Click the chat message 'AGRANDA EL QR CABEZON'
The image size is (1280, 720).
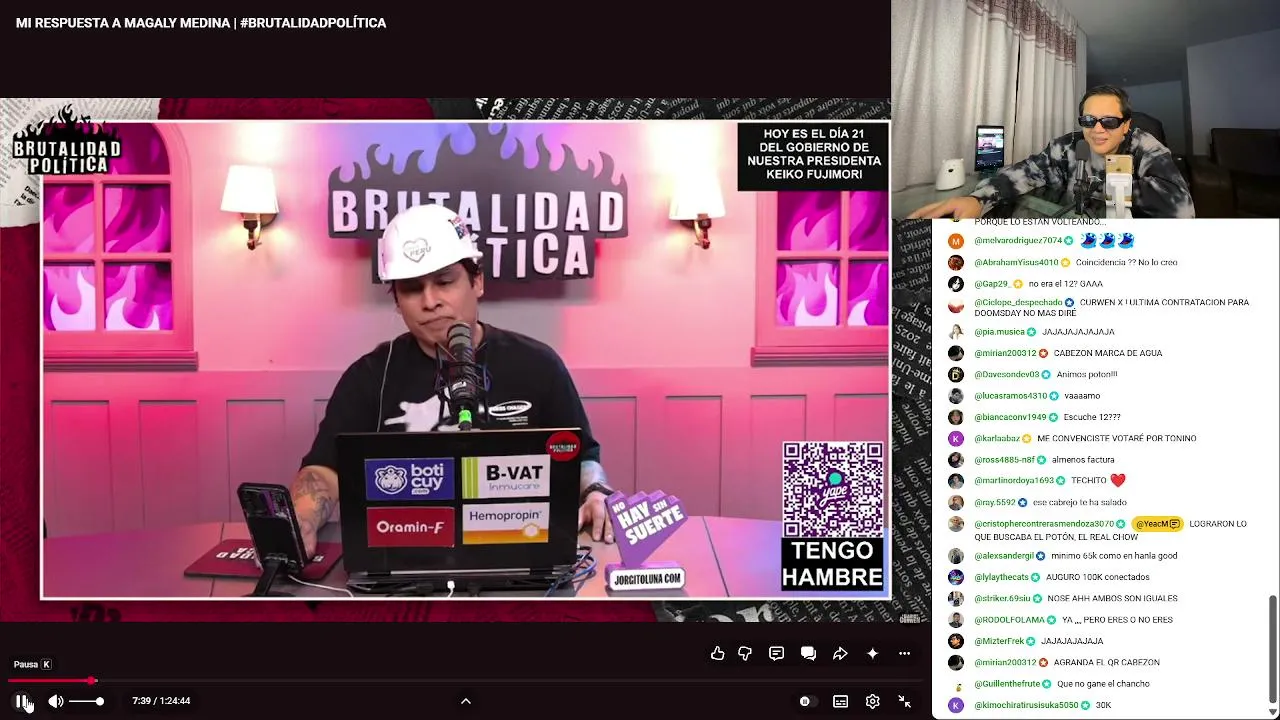tap(1106, 663)
